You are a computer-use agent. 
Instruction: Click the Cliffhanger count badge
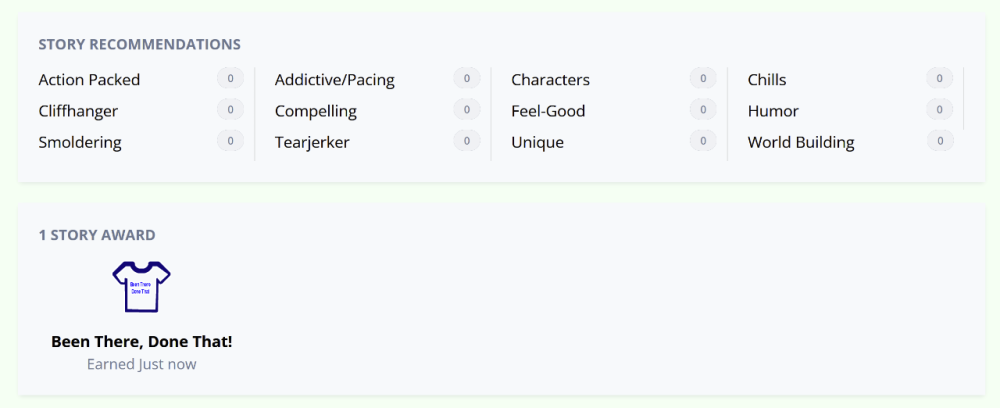(x=230, y=110)
